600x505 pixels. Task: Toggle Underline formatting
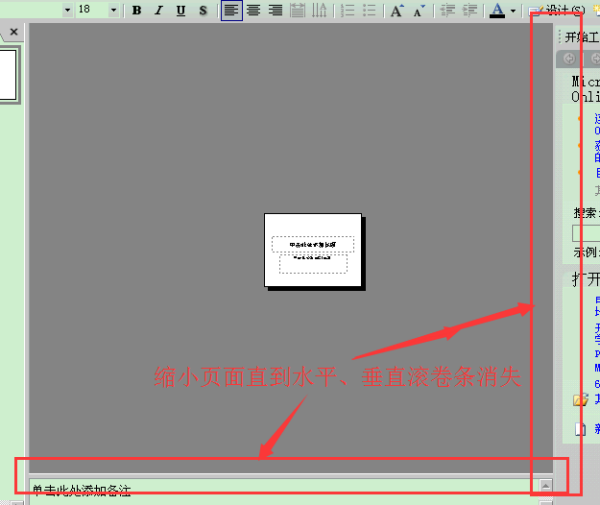coord(181,10)
